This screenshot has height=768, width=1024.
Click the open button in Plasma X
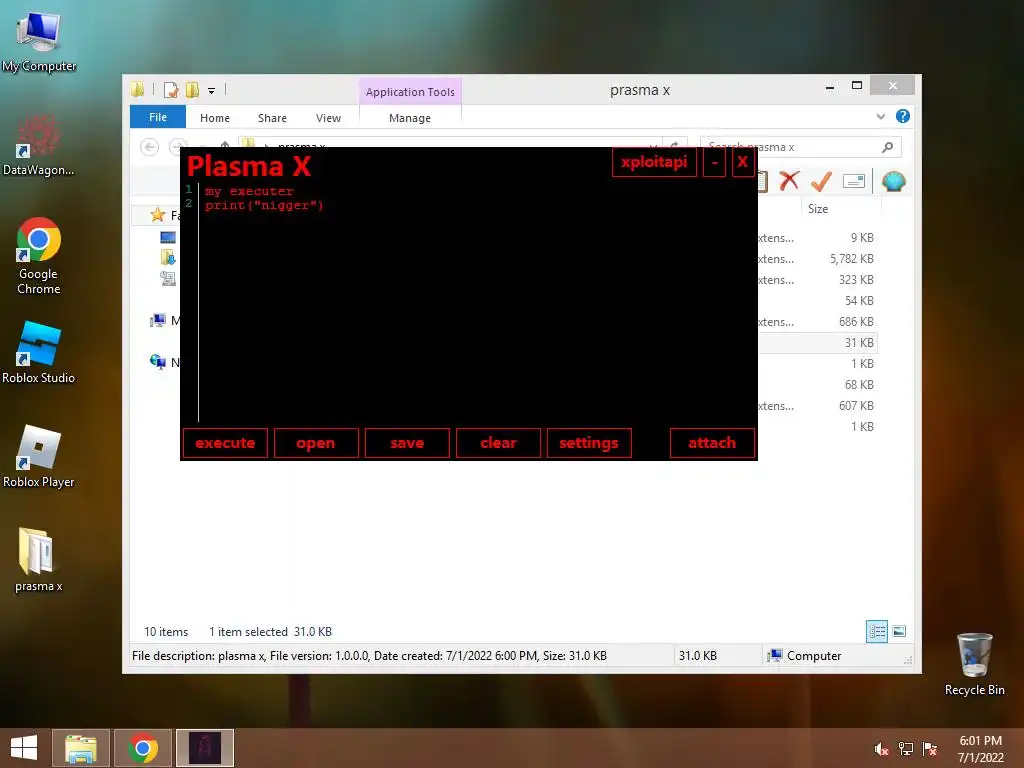coord(316,443)
